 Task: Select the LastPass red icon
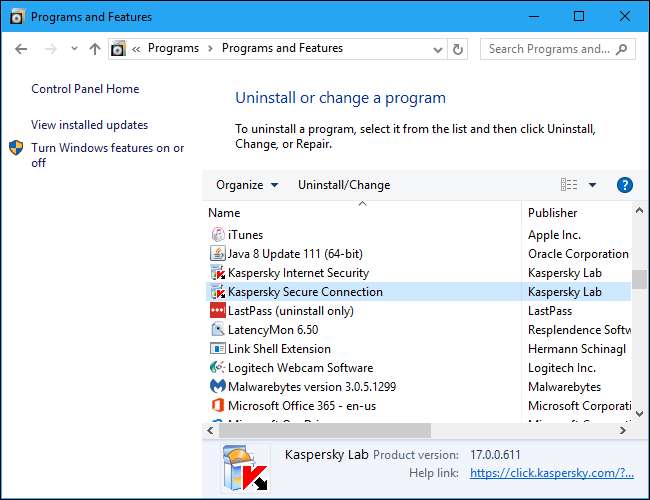click(218, 311)
